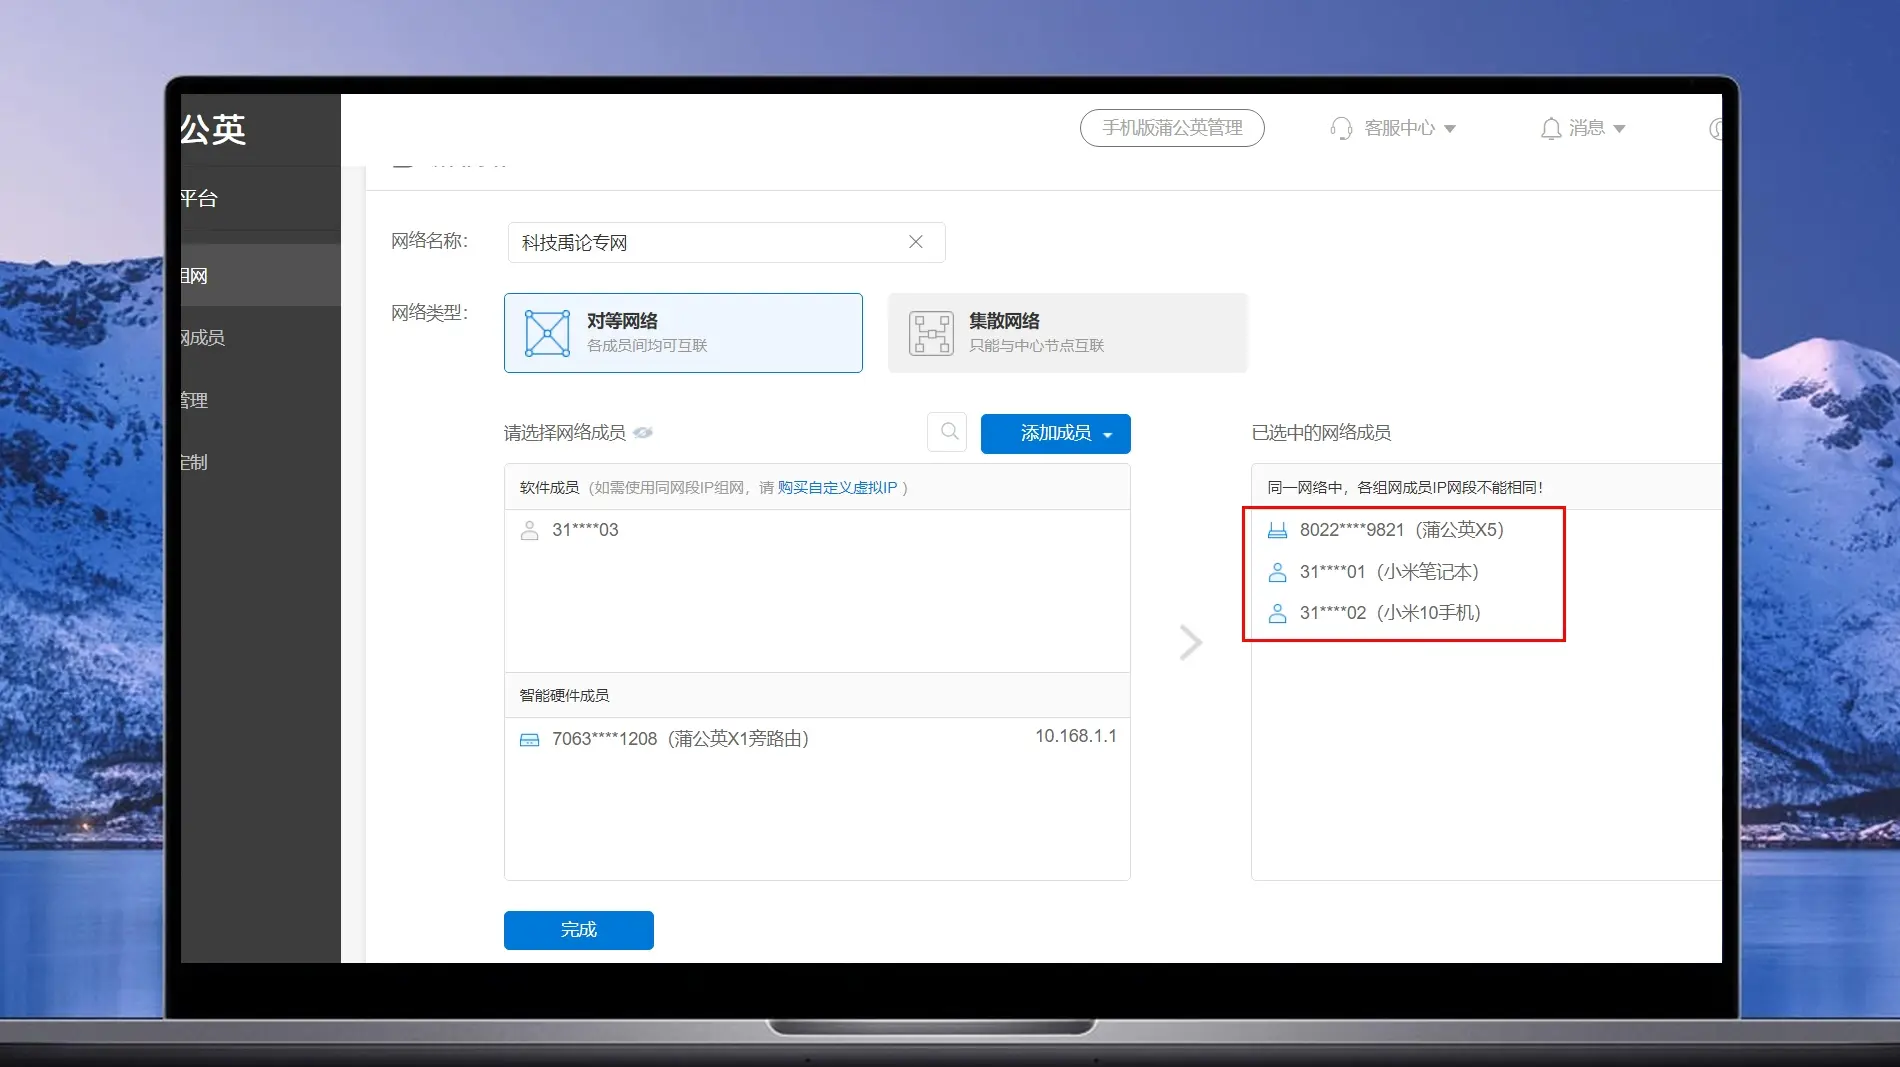The height and width of the screenshot is (1067, 1900).
Task: Click the right arrow to move members
Action: coord(1190,642)
